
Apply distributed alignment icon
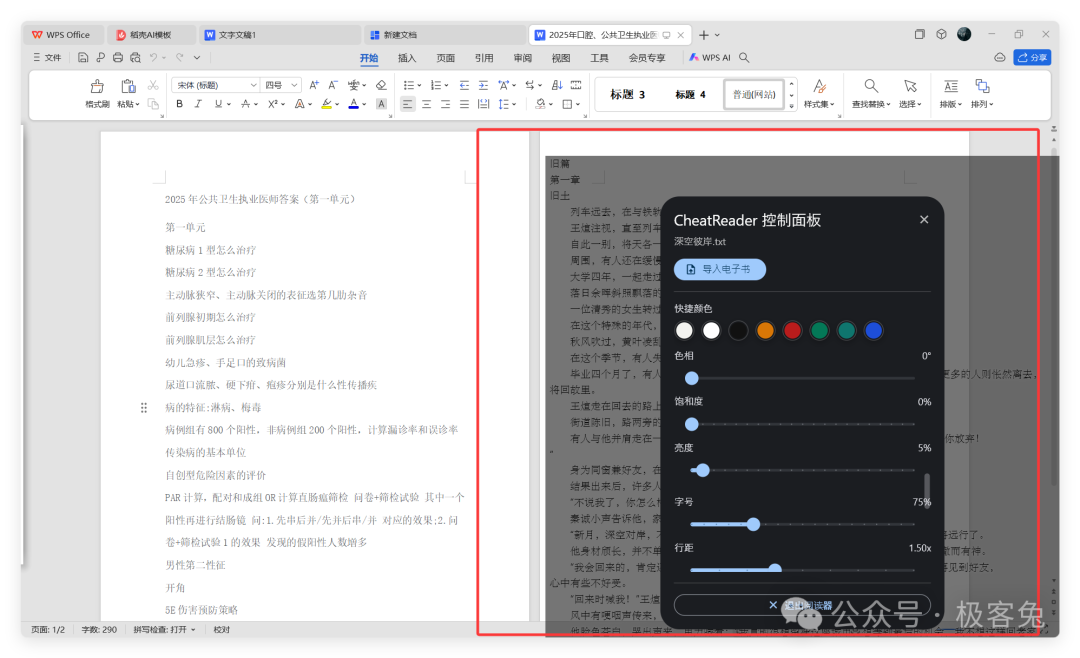point(483,104)
